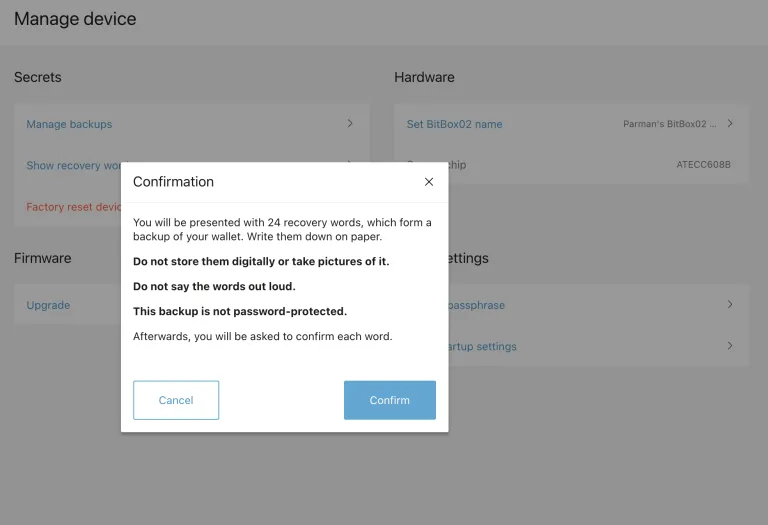Select Set BitBox02 name
Screen dimensions: 768x525
[454, 124]
